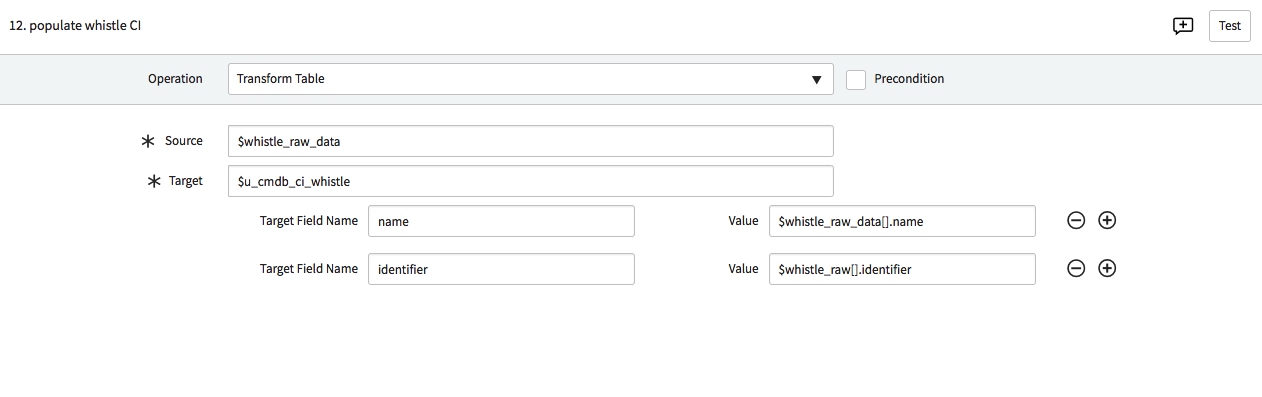This screenshot has width=1262, height=397.
Task: Click the Operation label
Action: (175, 78)
